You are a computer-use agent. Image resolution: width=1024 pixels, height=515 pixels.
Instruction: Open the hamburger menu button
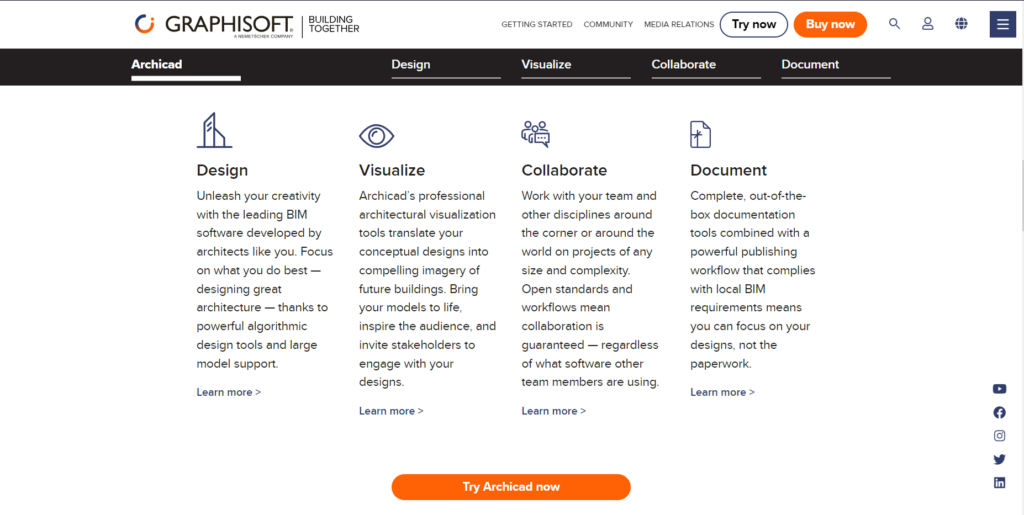[1002, 25]
